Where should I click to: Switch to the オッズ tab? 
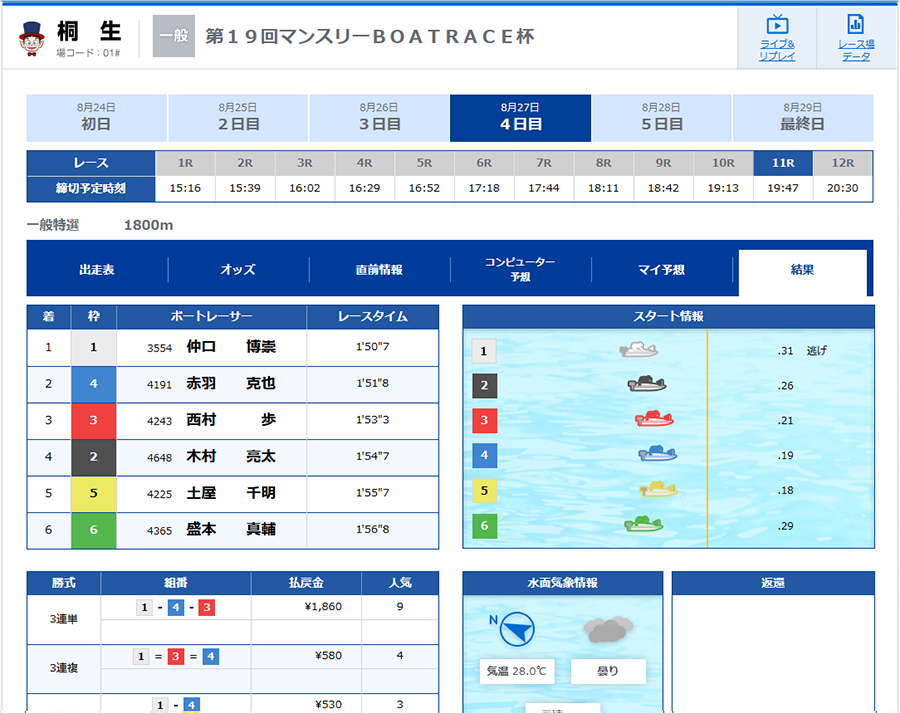click(238, 269)
